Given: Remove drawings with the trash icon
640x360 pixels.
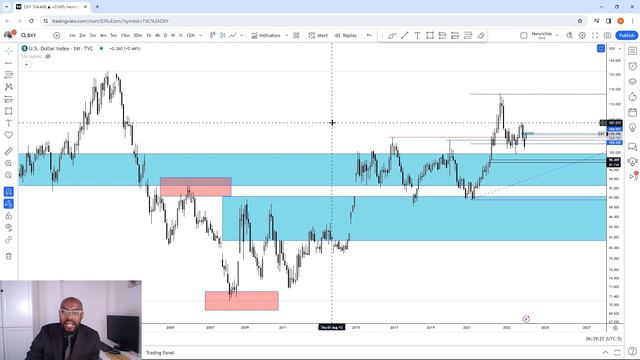Looking at the screenshot, I should tap(9, 256).
